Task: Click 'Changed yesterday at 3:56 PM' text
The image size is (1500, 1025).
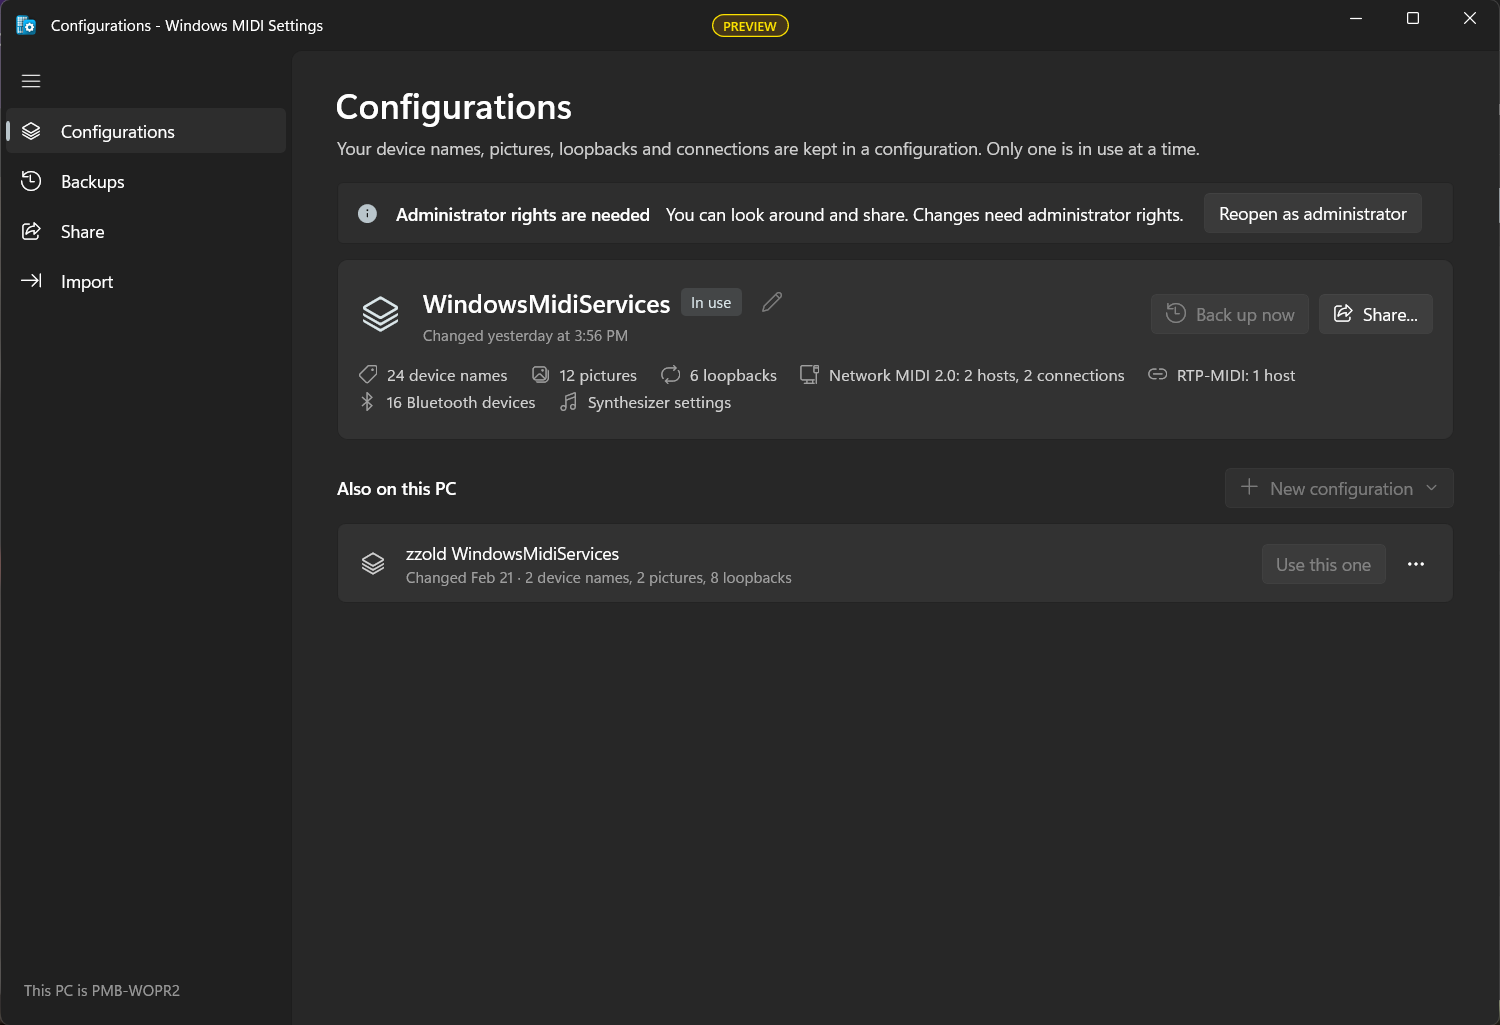Action: coord(525,336)
